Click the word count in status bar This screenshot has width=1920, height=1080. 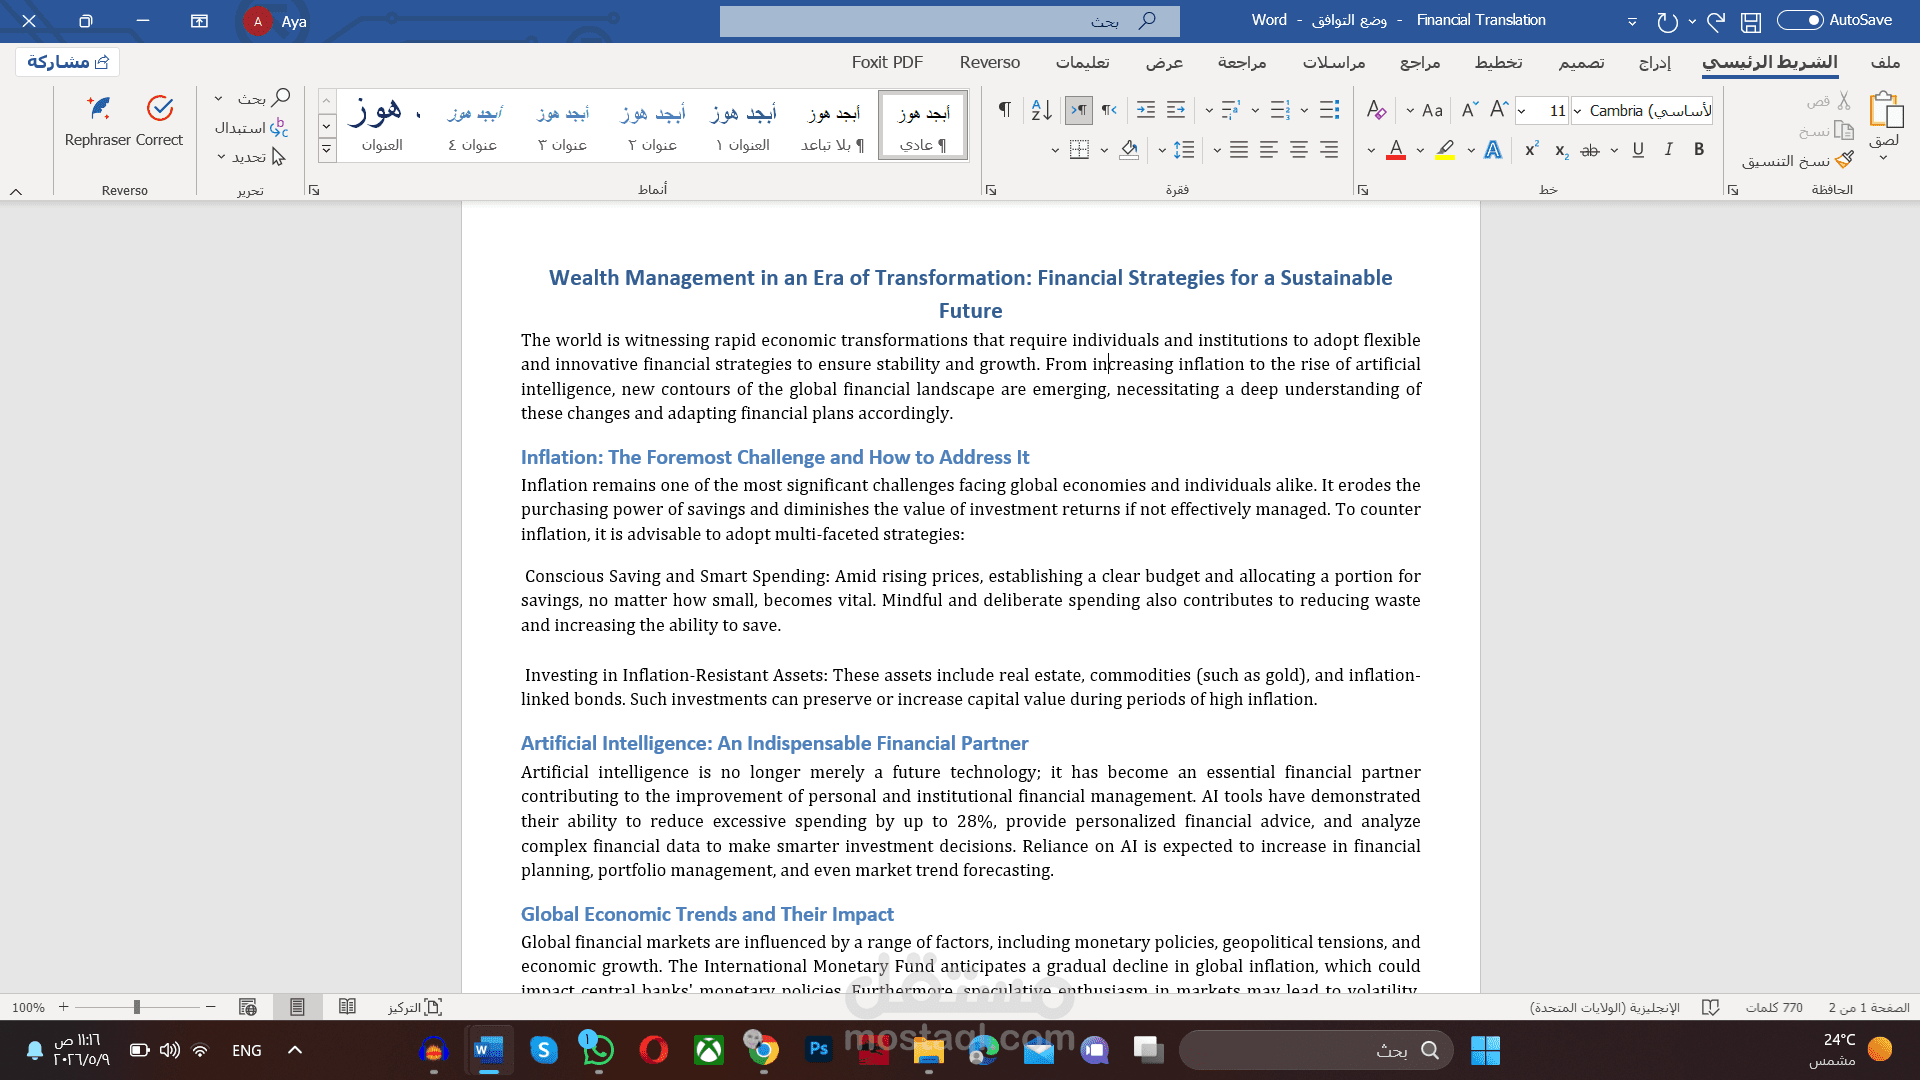(x=1774, y=1007)
